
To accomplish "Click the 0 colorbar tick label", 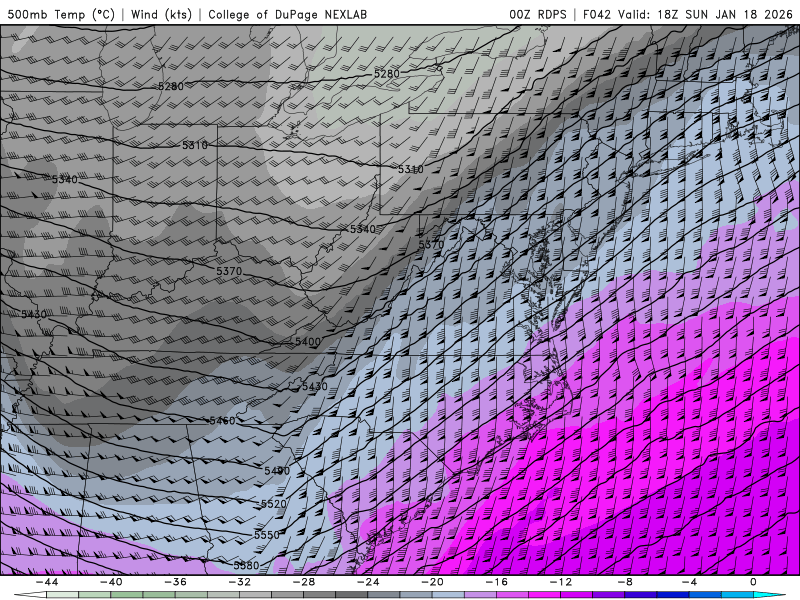I will click(754, 582).
